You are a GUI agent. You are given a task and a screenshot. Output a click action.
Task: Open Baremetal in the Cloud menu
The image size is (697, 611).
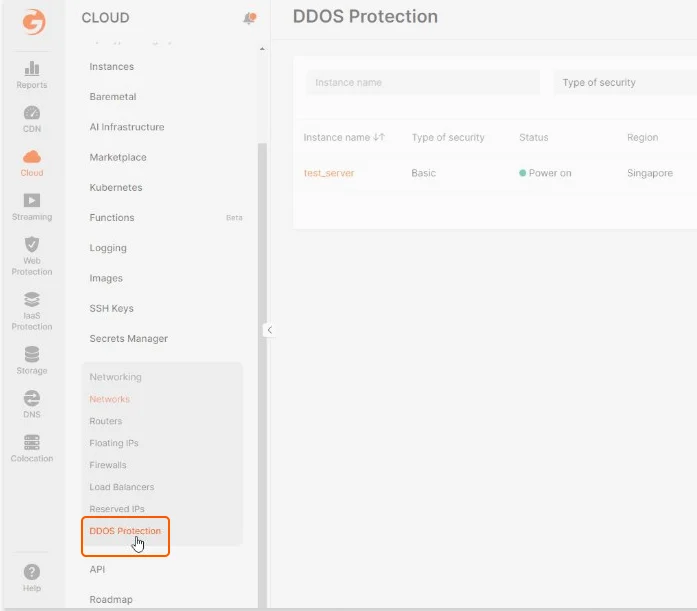[113, 97]
